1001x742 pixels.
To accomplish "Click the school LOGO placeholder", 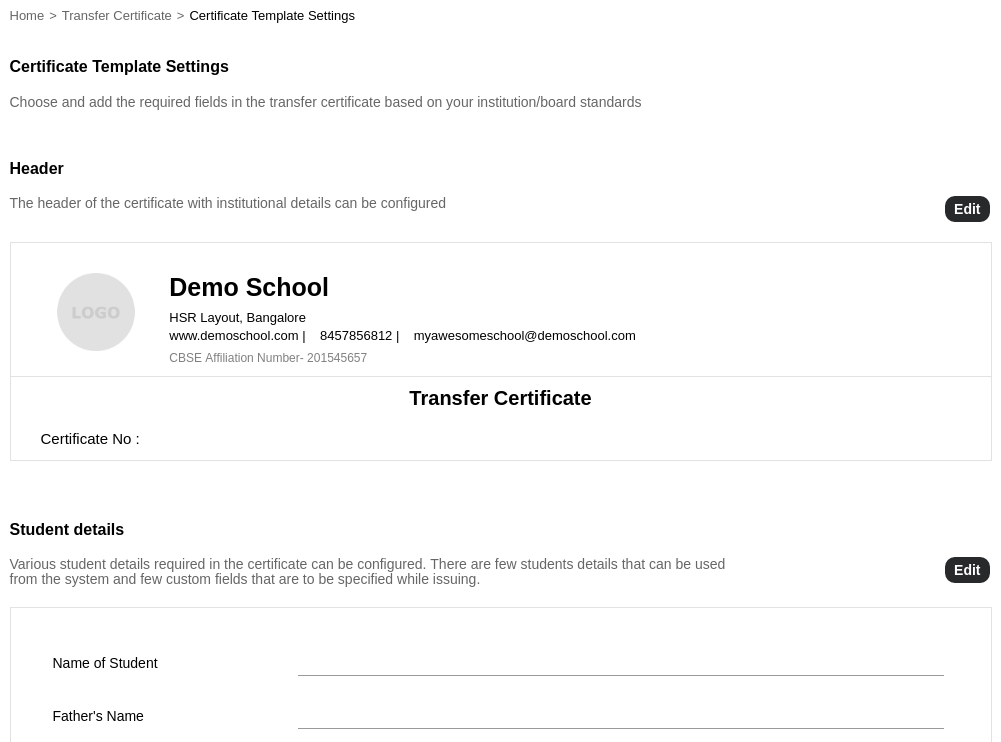I will [x=96, y=312].
